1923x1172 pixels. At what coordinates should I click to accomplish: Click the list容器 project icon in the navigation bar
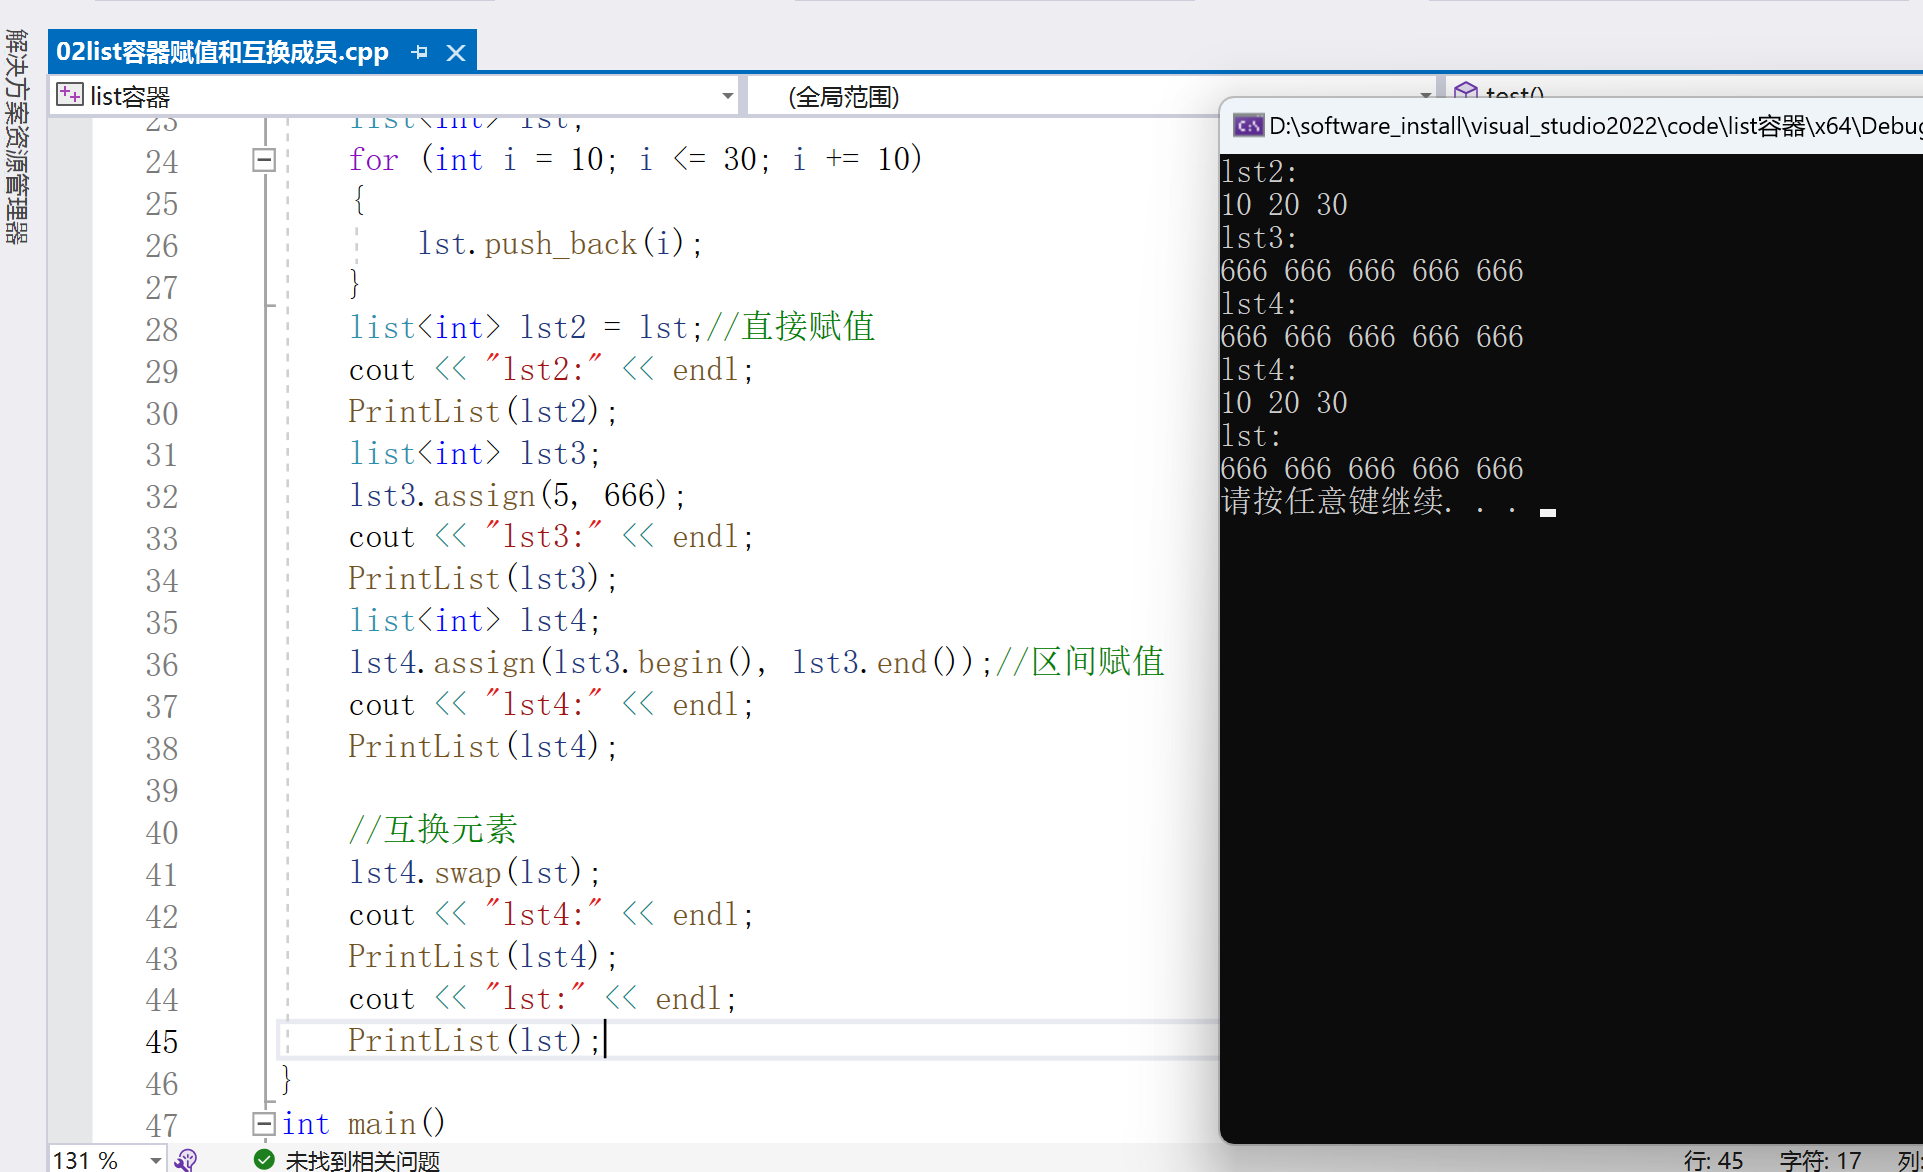(69, 96)
